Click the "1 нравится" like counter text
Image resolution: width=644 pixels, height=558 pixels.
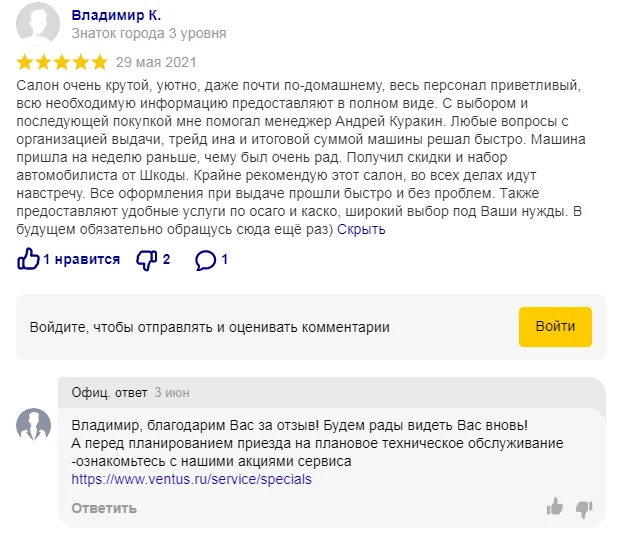[81, 260]
